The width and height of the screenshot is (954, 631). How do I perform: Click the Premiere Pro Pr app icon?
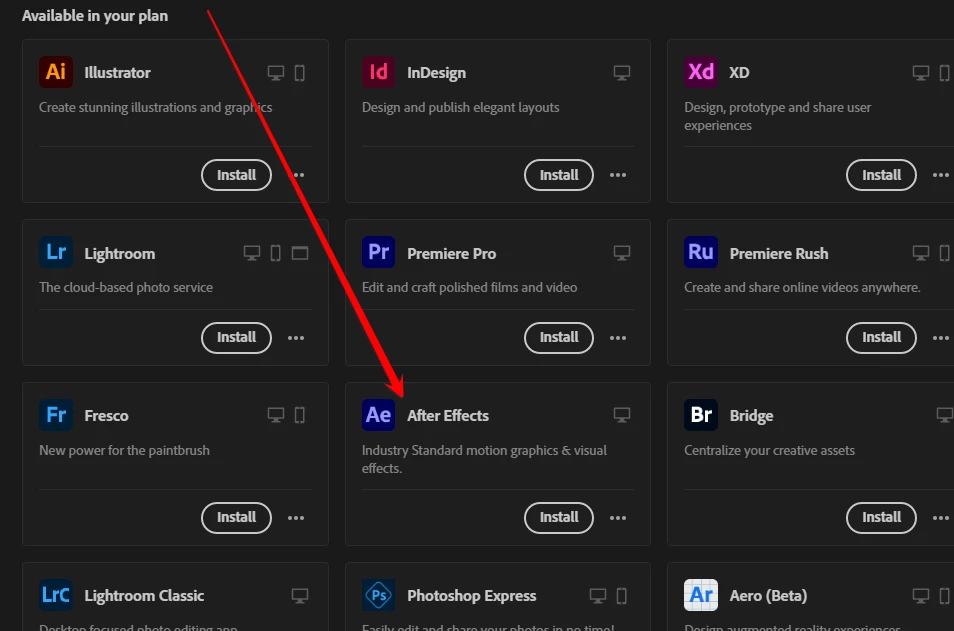pyautogui.click(x=378, y=253)
